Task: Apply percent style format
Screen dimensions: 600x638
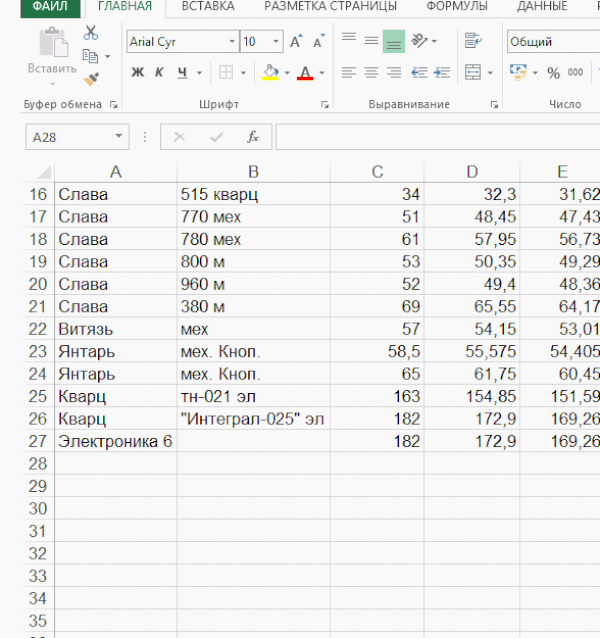Action: (553, 73)
